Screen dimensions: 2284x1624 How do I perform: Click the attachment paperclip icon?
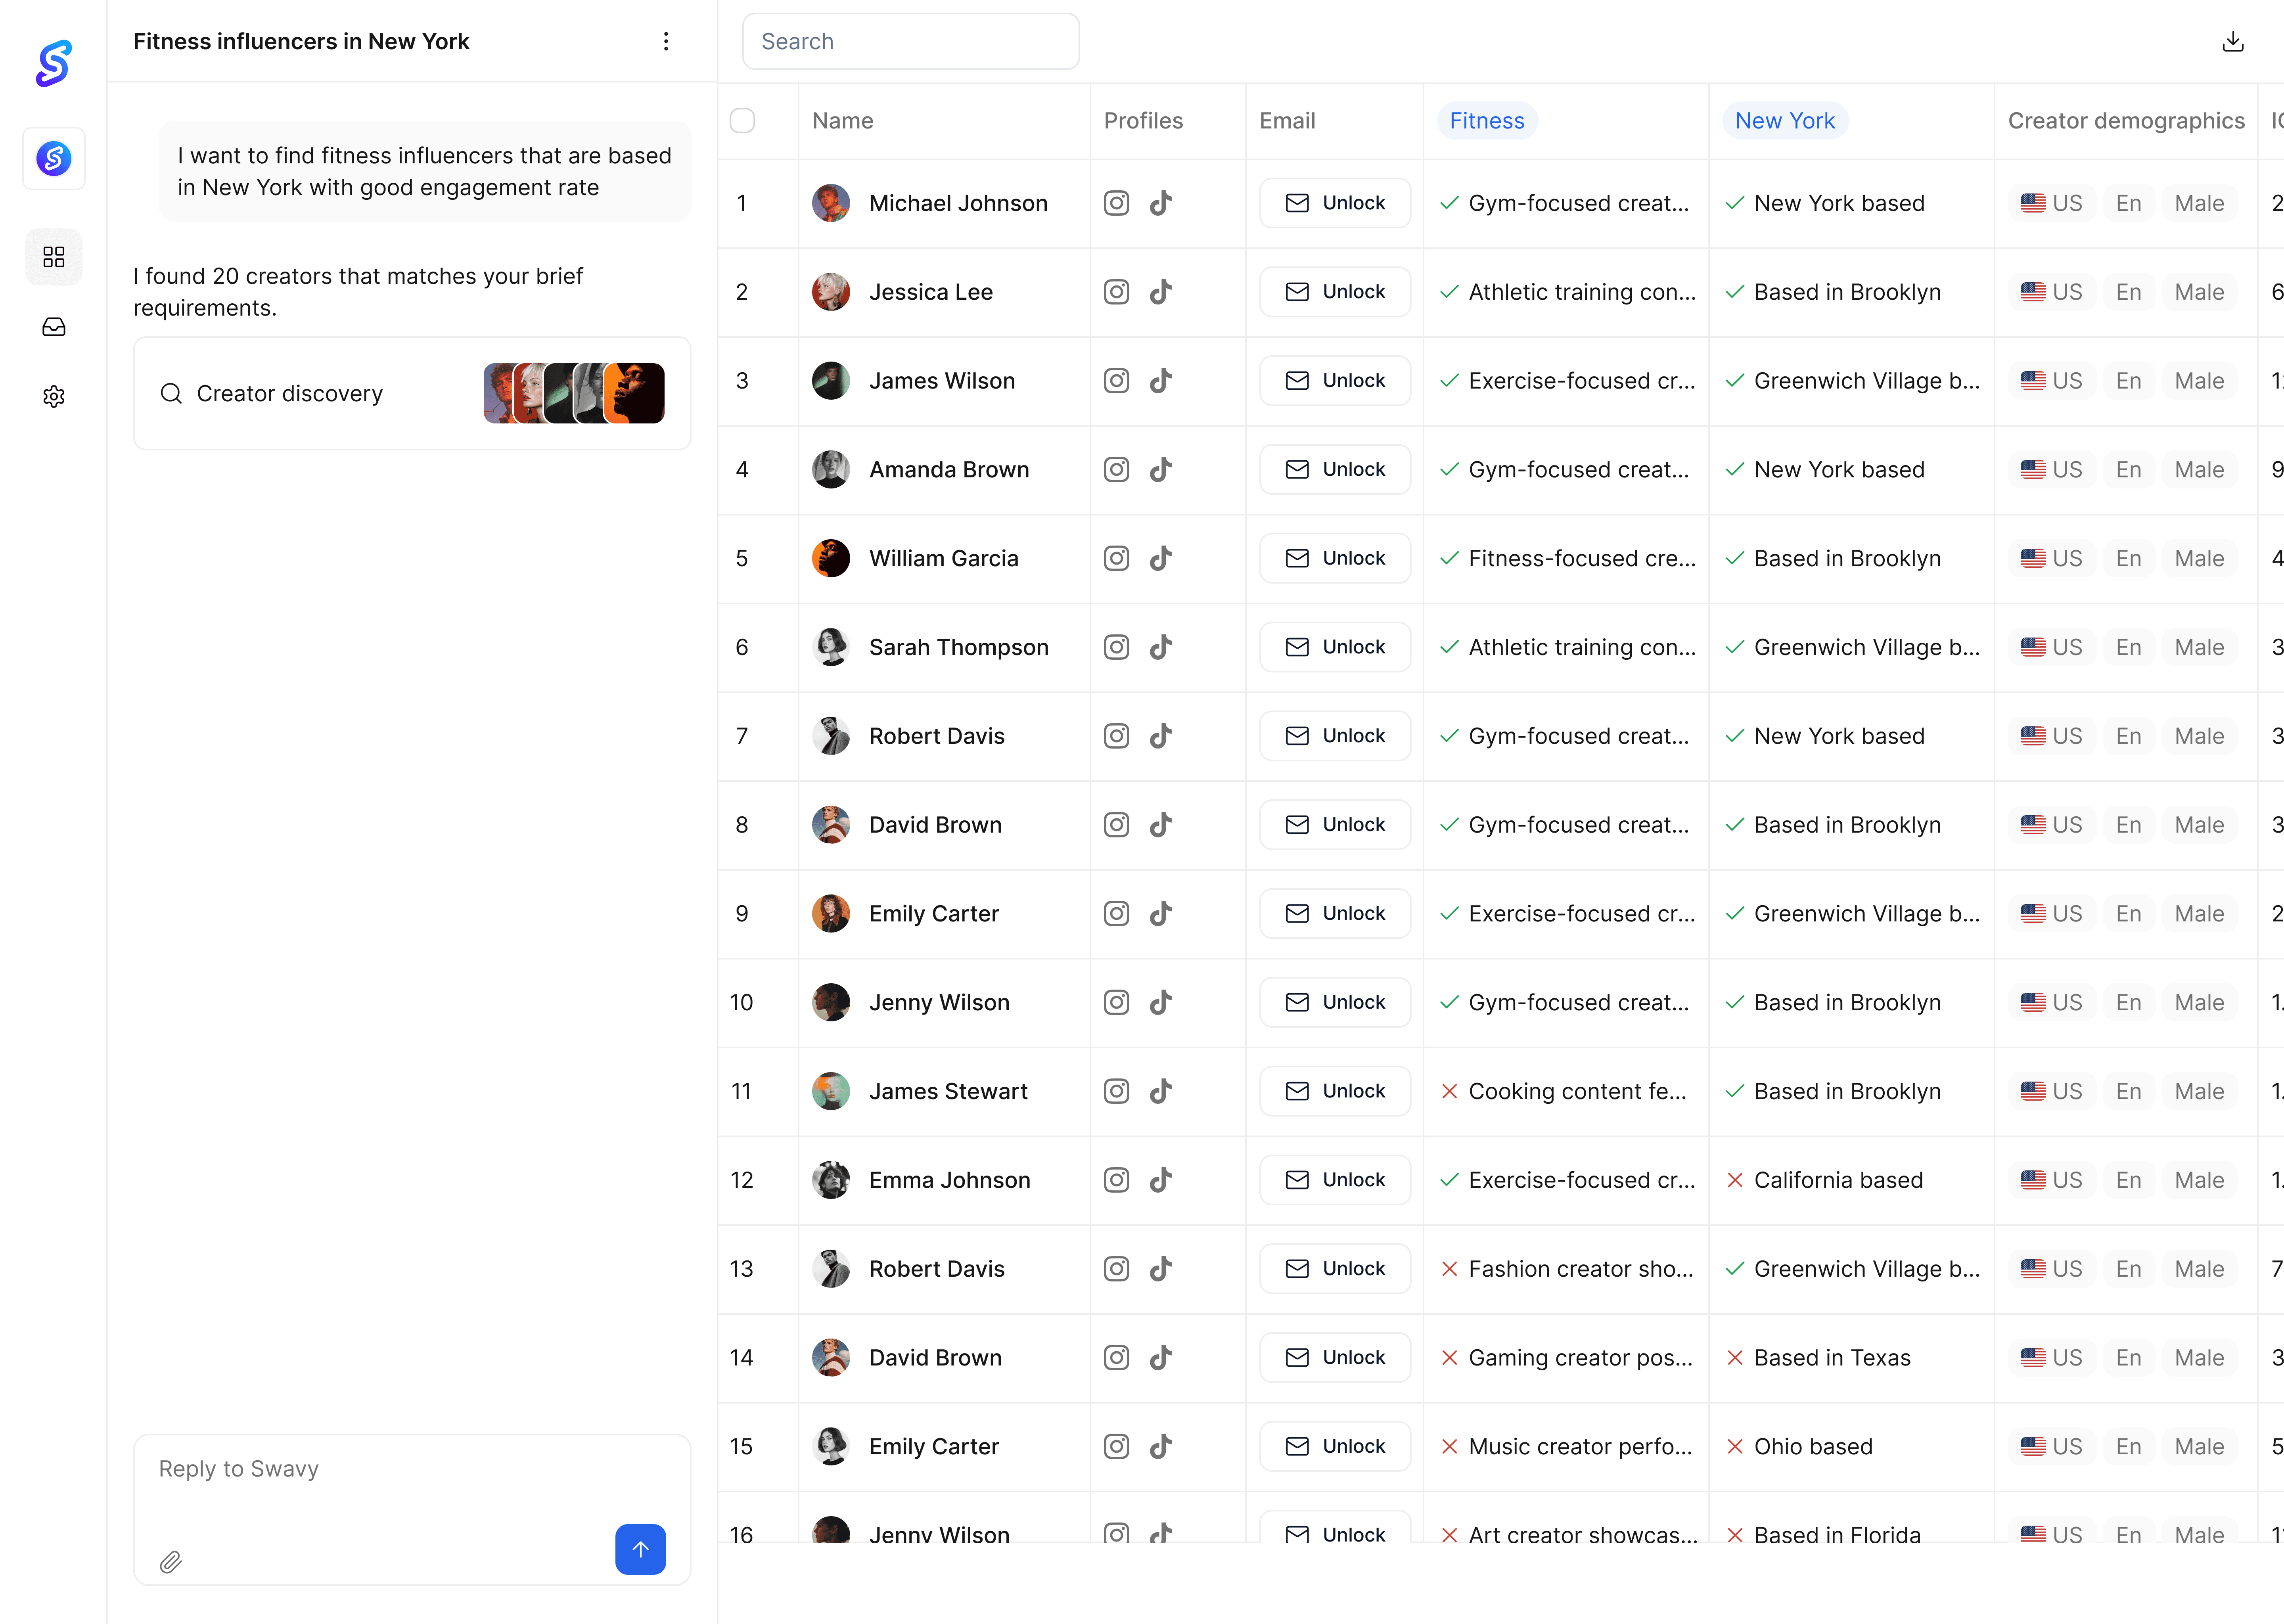tap(171, 1561)
